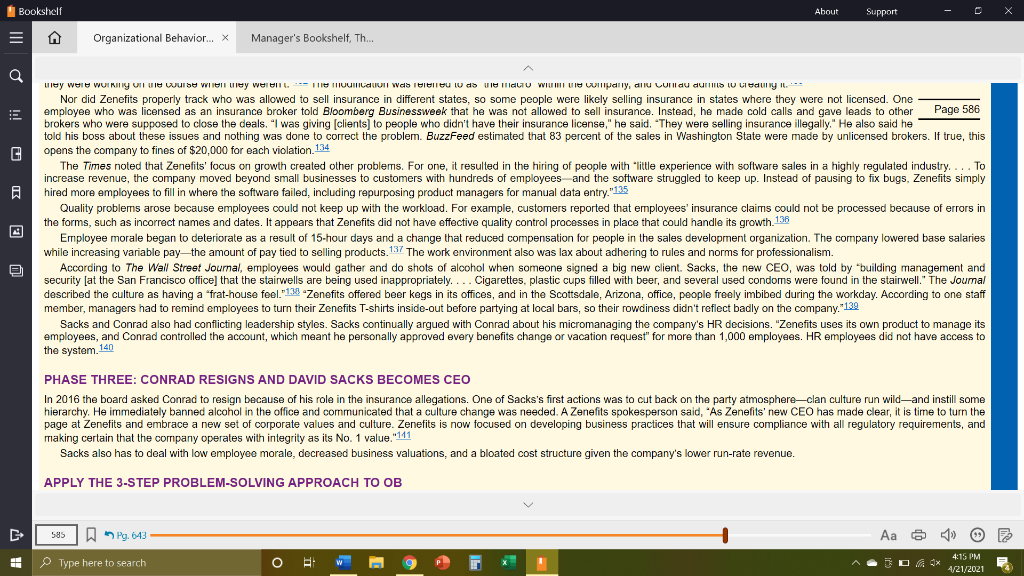The image size is (1024, 576).
Task: Open footnote 141 link
Action: [404, 436]
